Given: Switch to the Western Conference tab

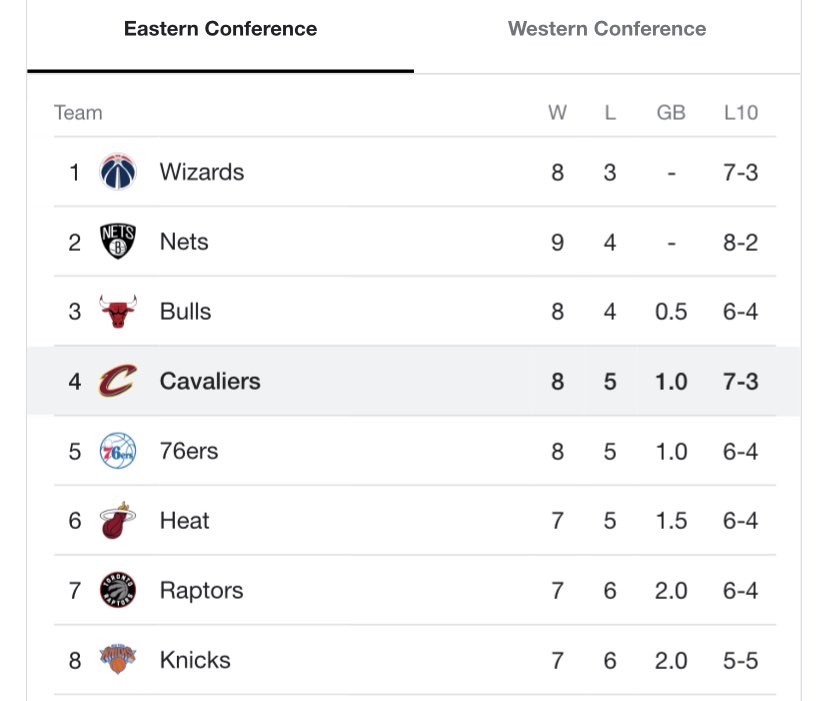Looking at the screenshot, I should click(607, 29).
